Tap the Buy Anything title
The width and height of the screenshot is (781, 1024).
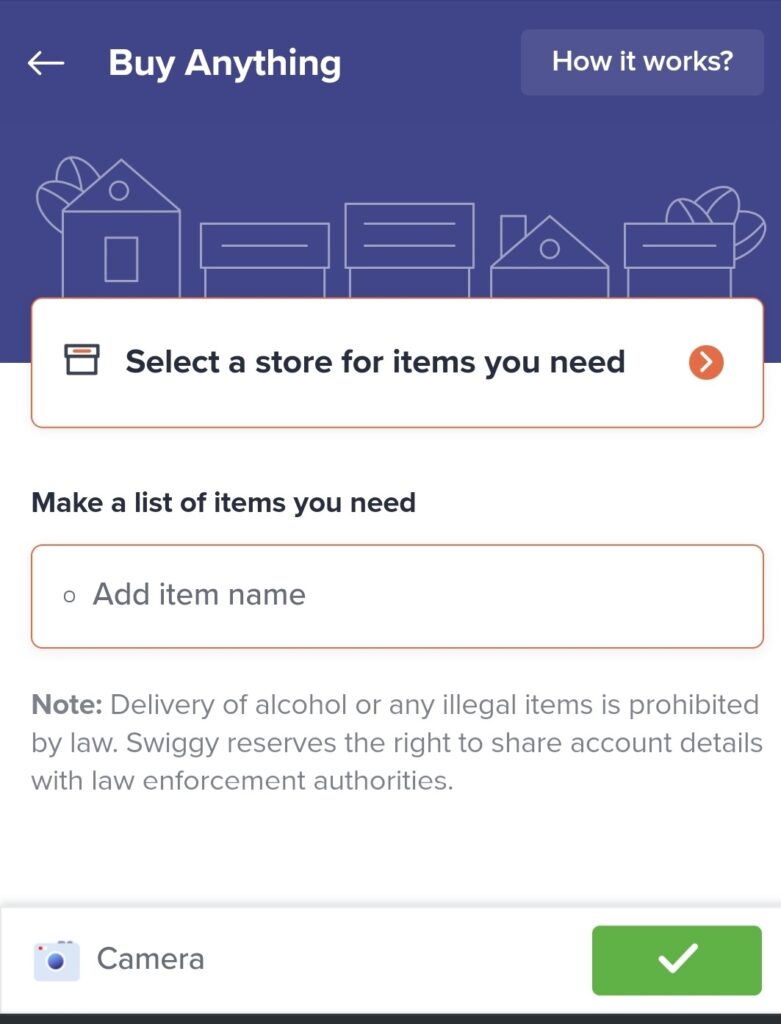(x=225, y=64)
